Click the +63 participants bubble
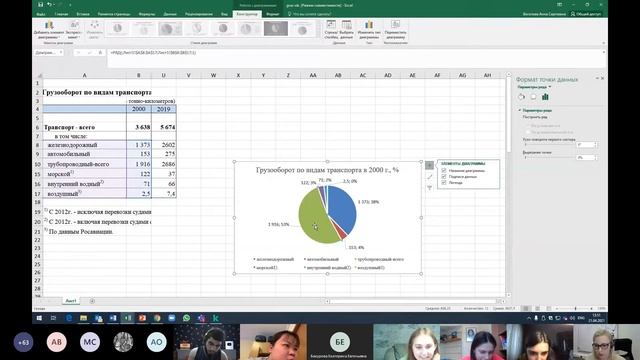The width and height of the screenshot is (640, 360). click(x=24, y=342)
